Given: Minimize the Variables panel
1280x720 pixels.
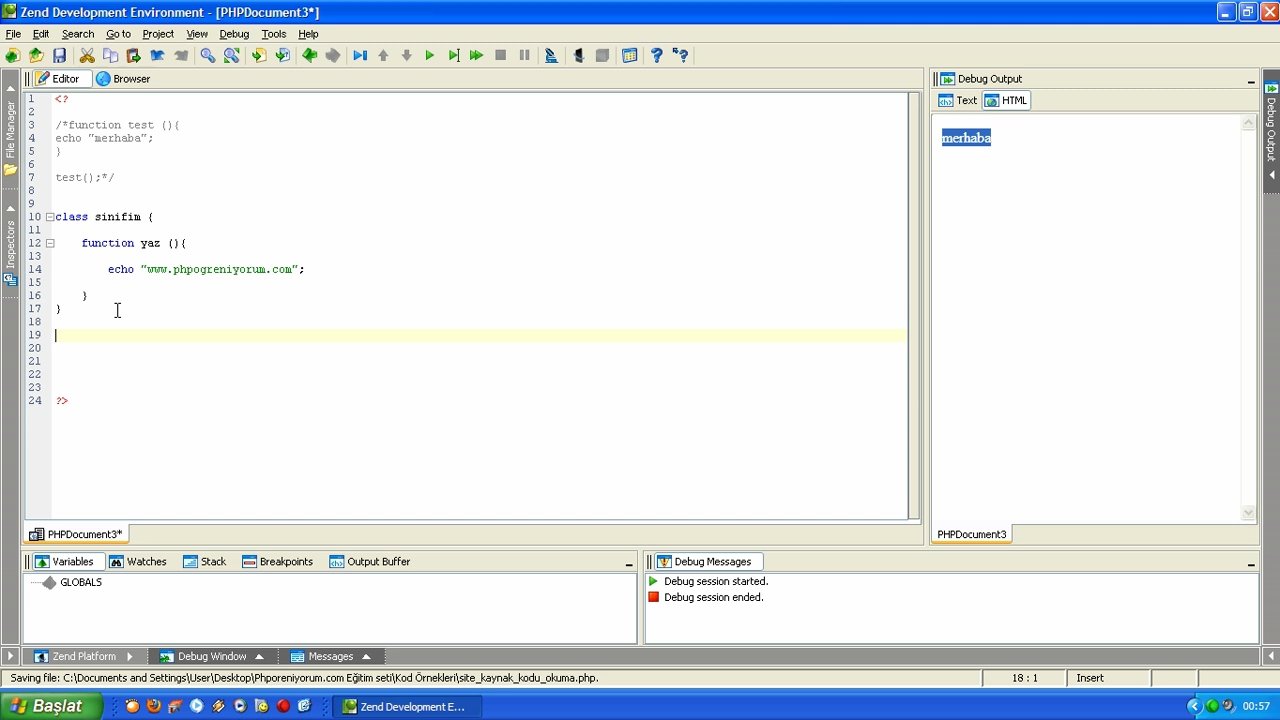Looking at the screenshot, I should pyautogui.click(x=629, y=563).
